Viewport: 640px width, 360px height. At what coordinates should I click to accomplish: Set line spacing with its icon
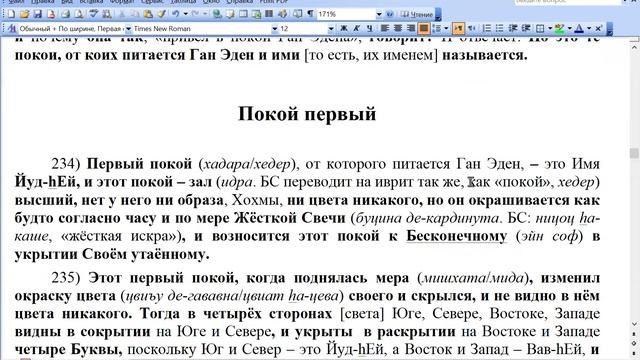(x=436, y=29)
